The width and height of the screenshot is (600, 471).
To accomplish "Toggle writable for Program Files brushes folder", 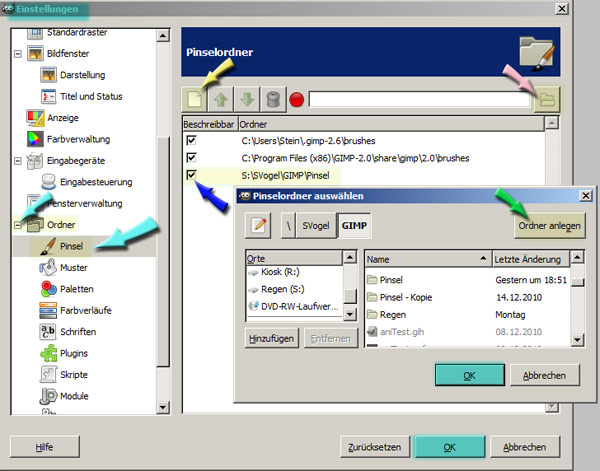I will click(192, 158).
